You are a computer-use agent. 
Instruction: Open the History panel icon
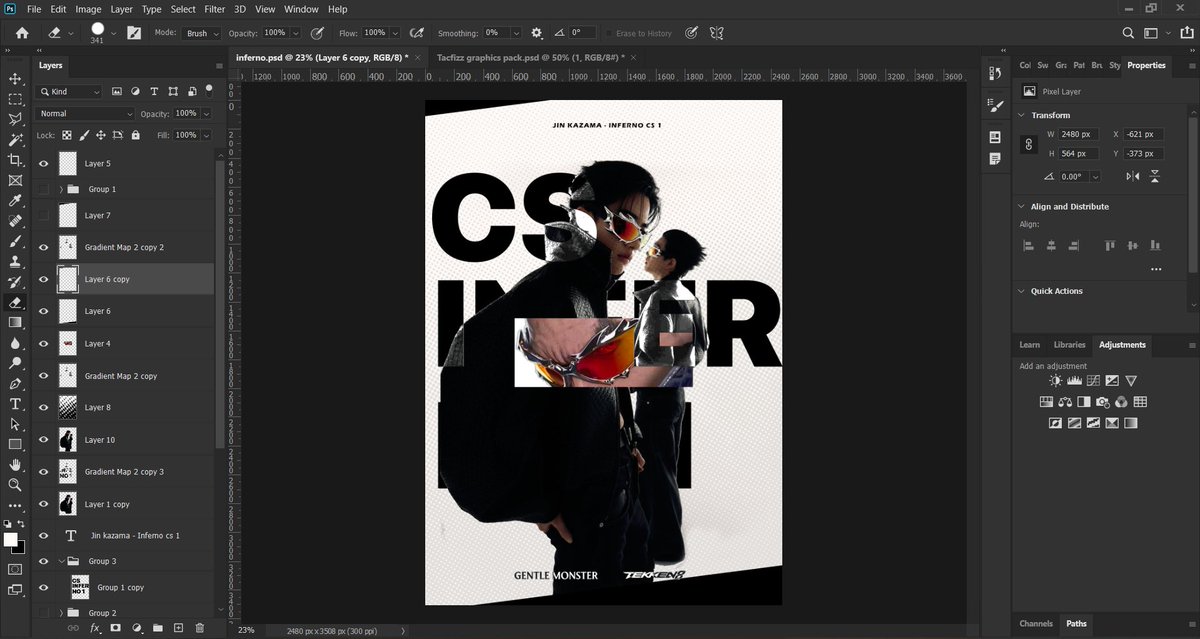tap(995, 73)
